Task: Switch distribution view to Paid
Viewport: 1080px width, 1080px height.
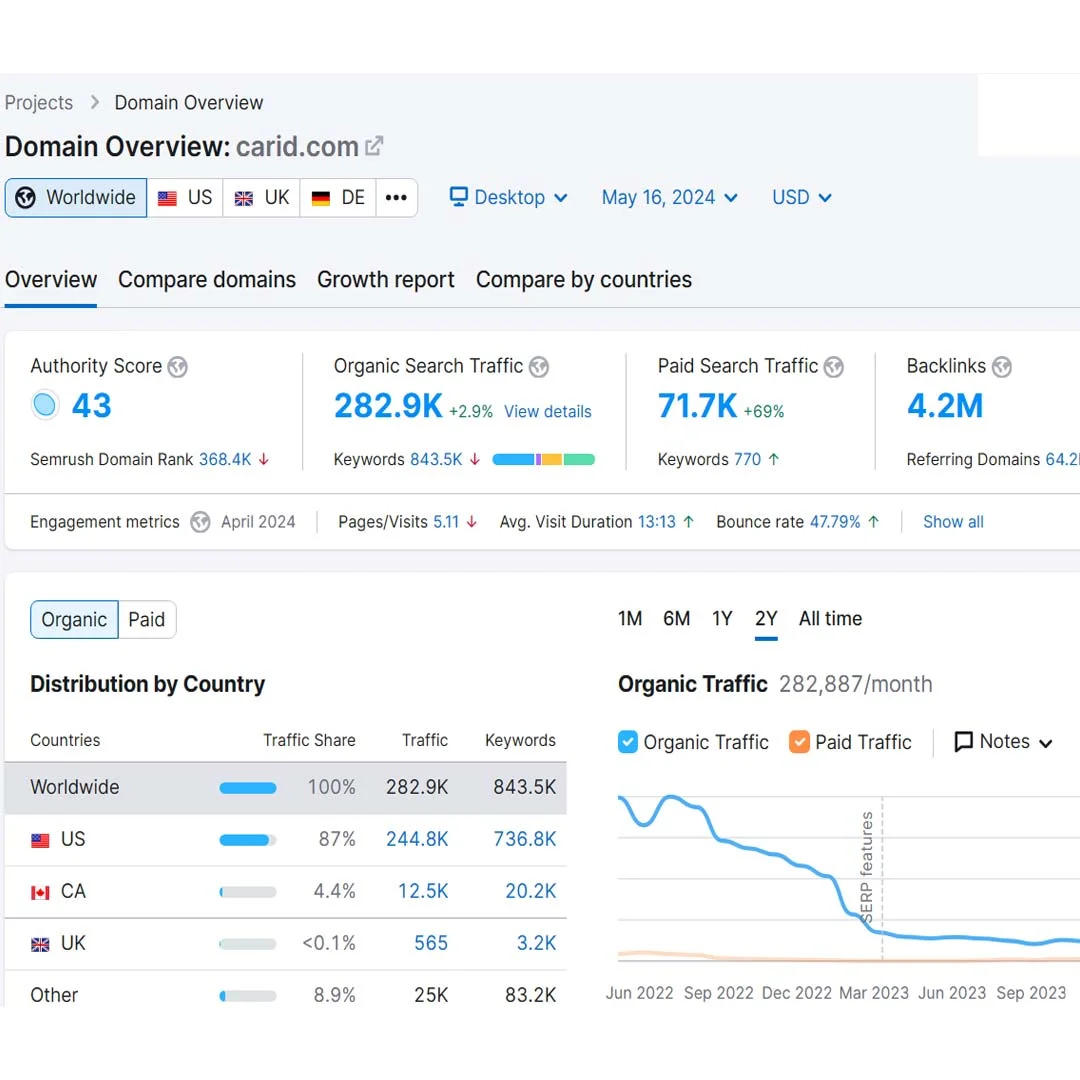Action: pos(147,620)
